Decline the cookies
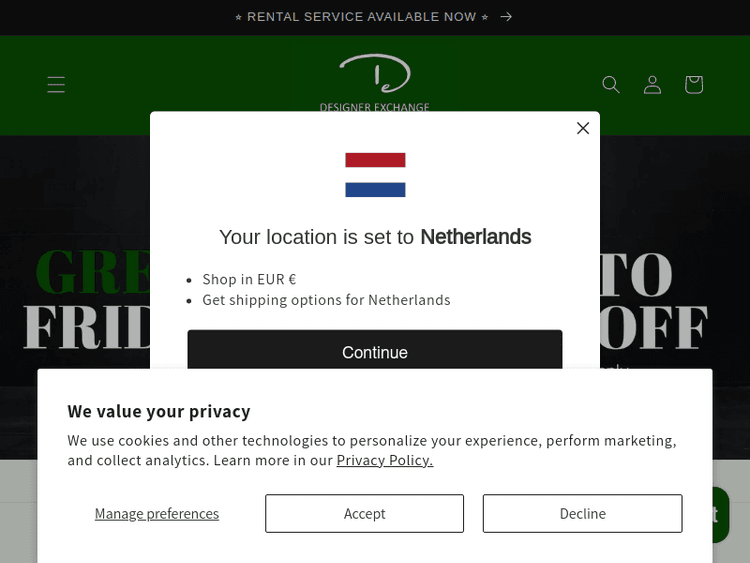The height and width of the screenshot is (563, 750). point(582,513)
